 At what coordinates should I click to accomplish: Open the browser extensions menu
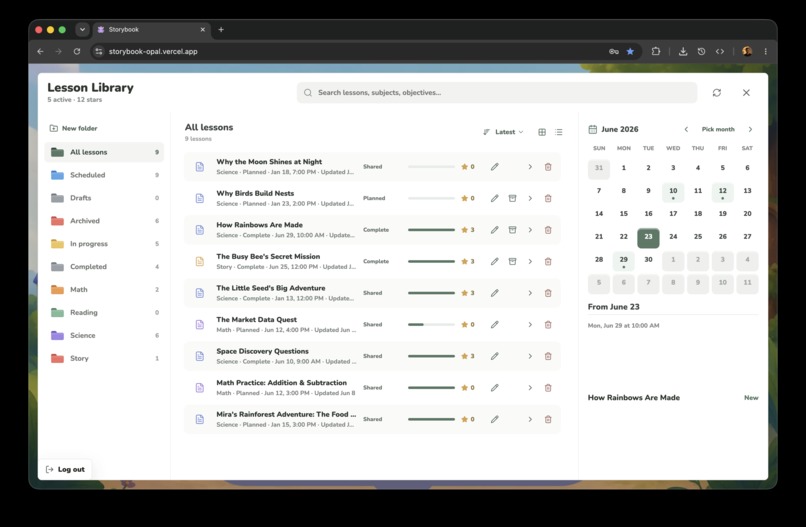656,51
